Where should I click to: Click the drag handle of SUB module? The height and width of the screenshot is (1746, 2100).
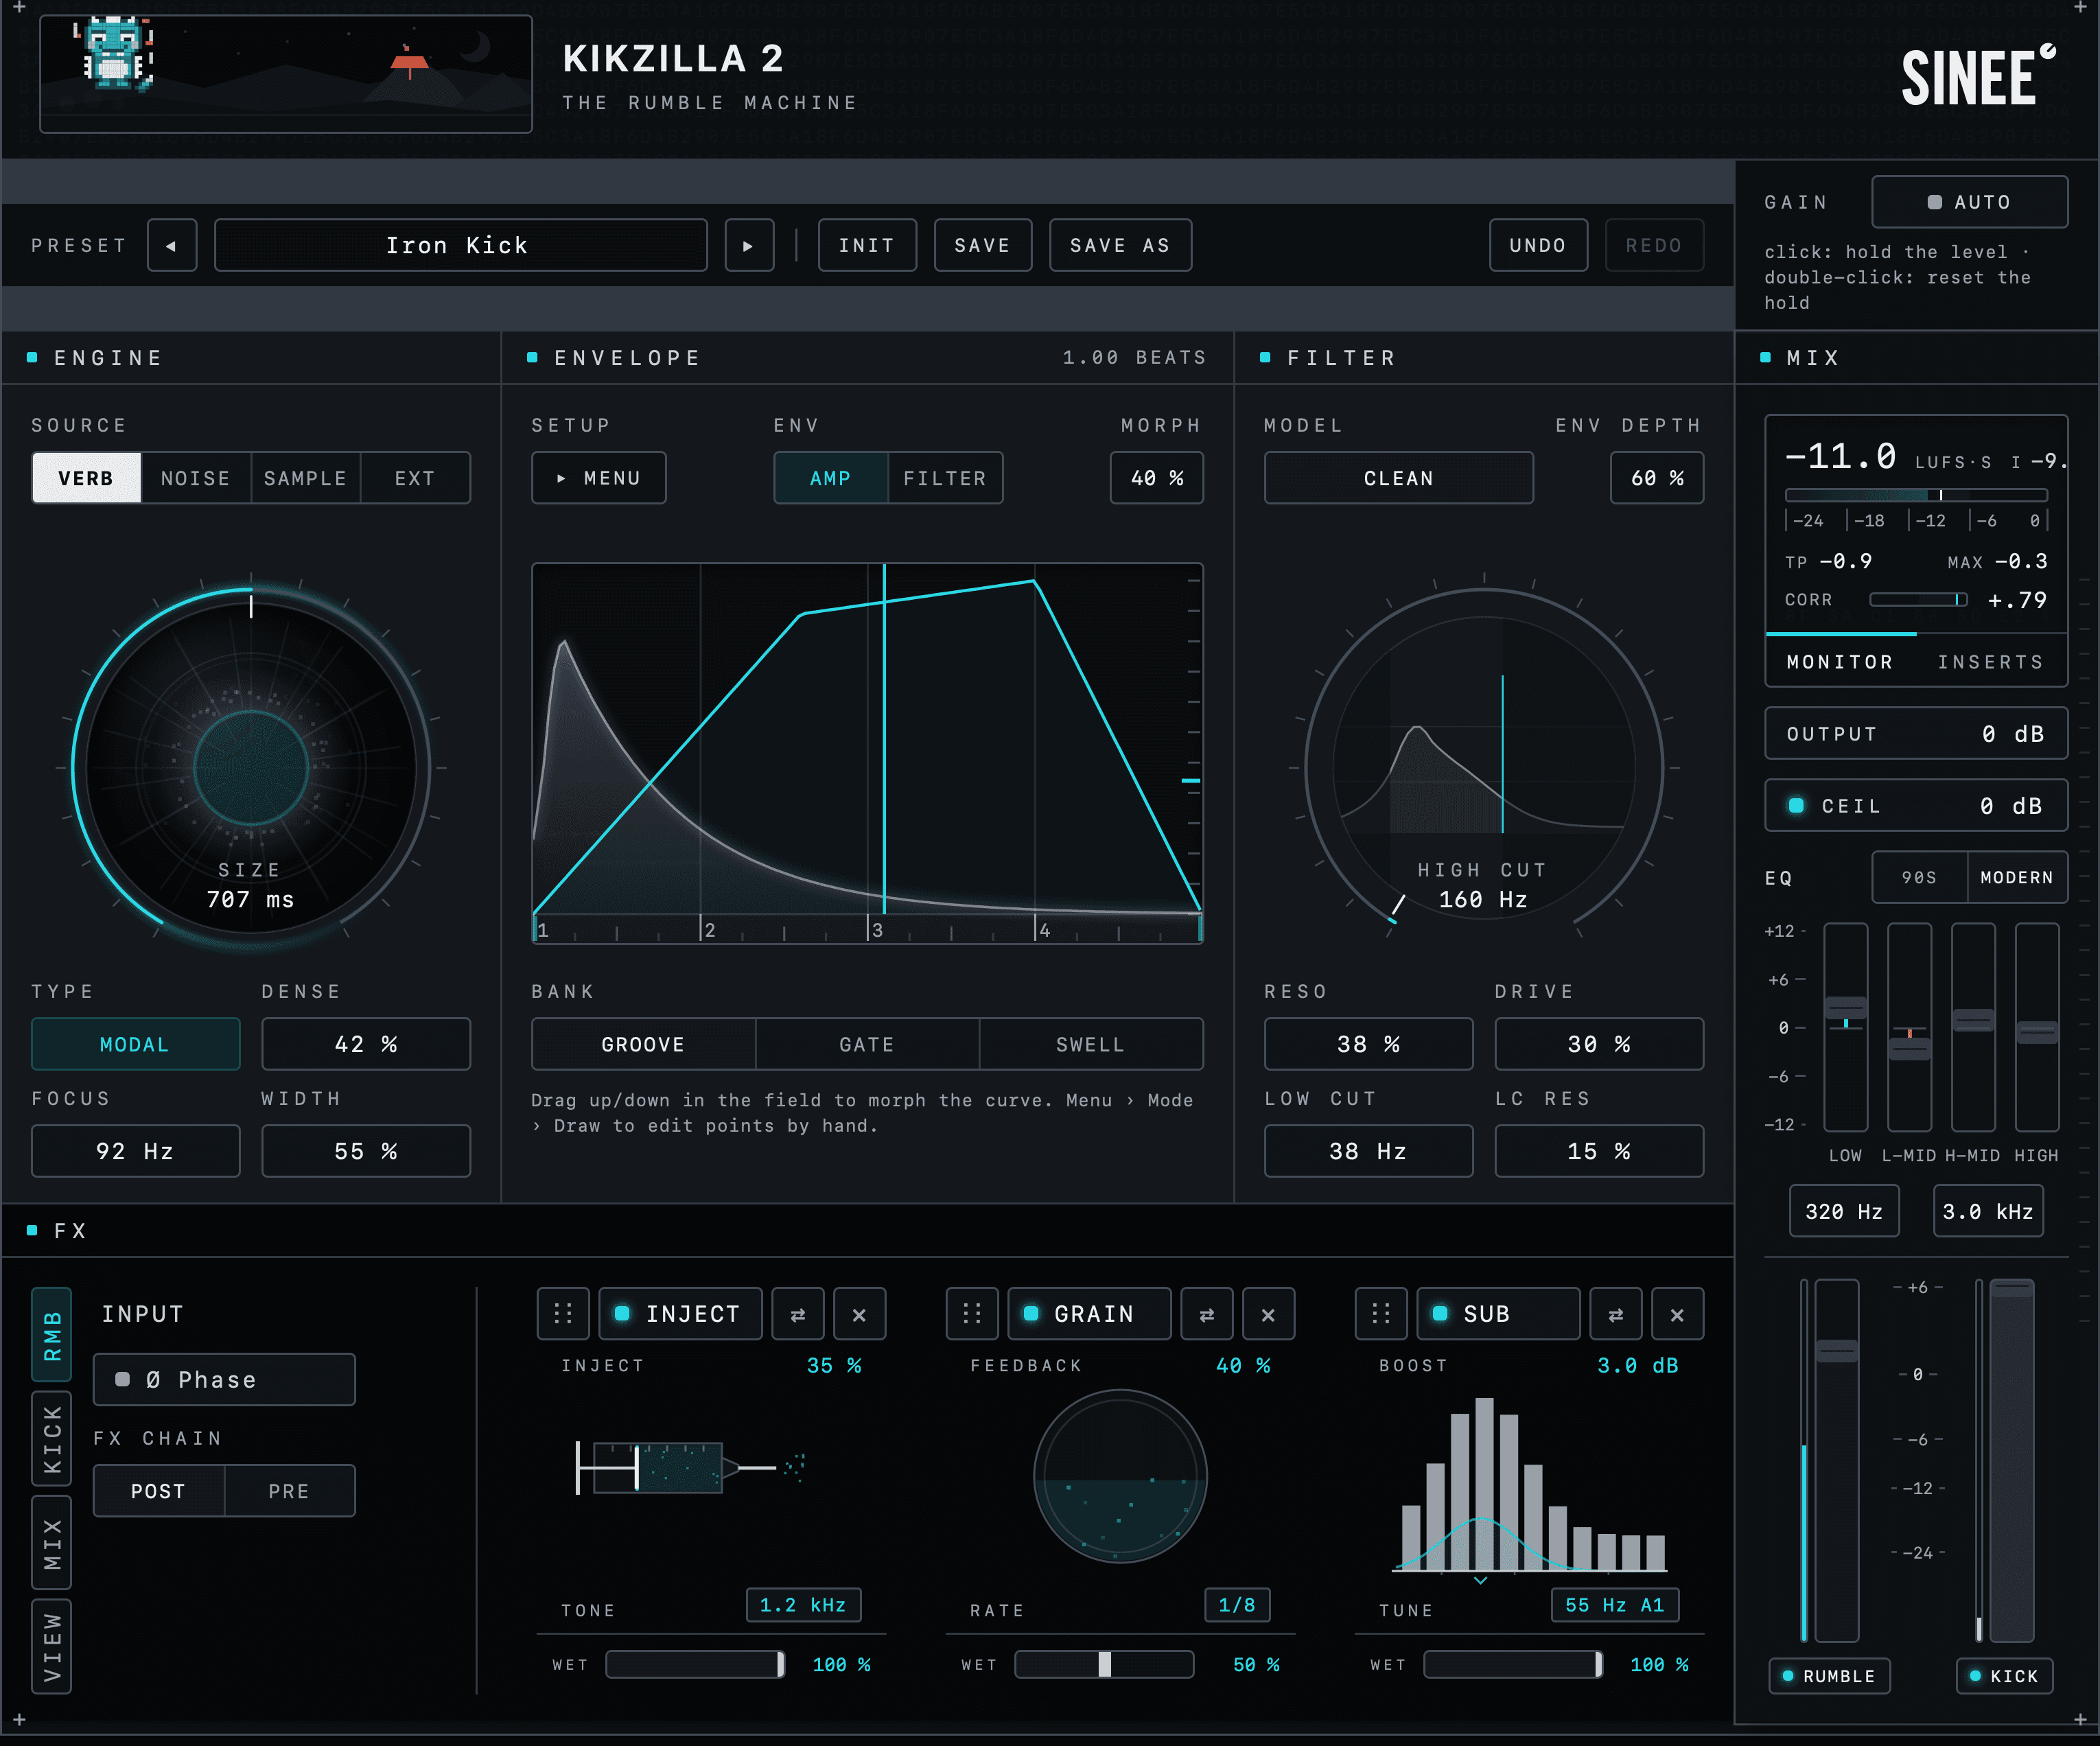[1381, 1314]
